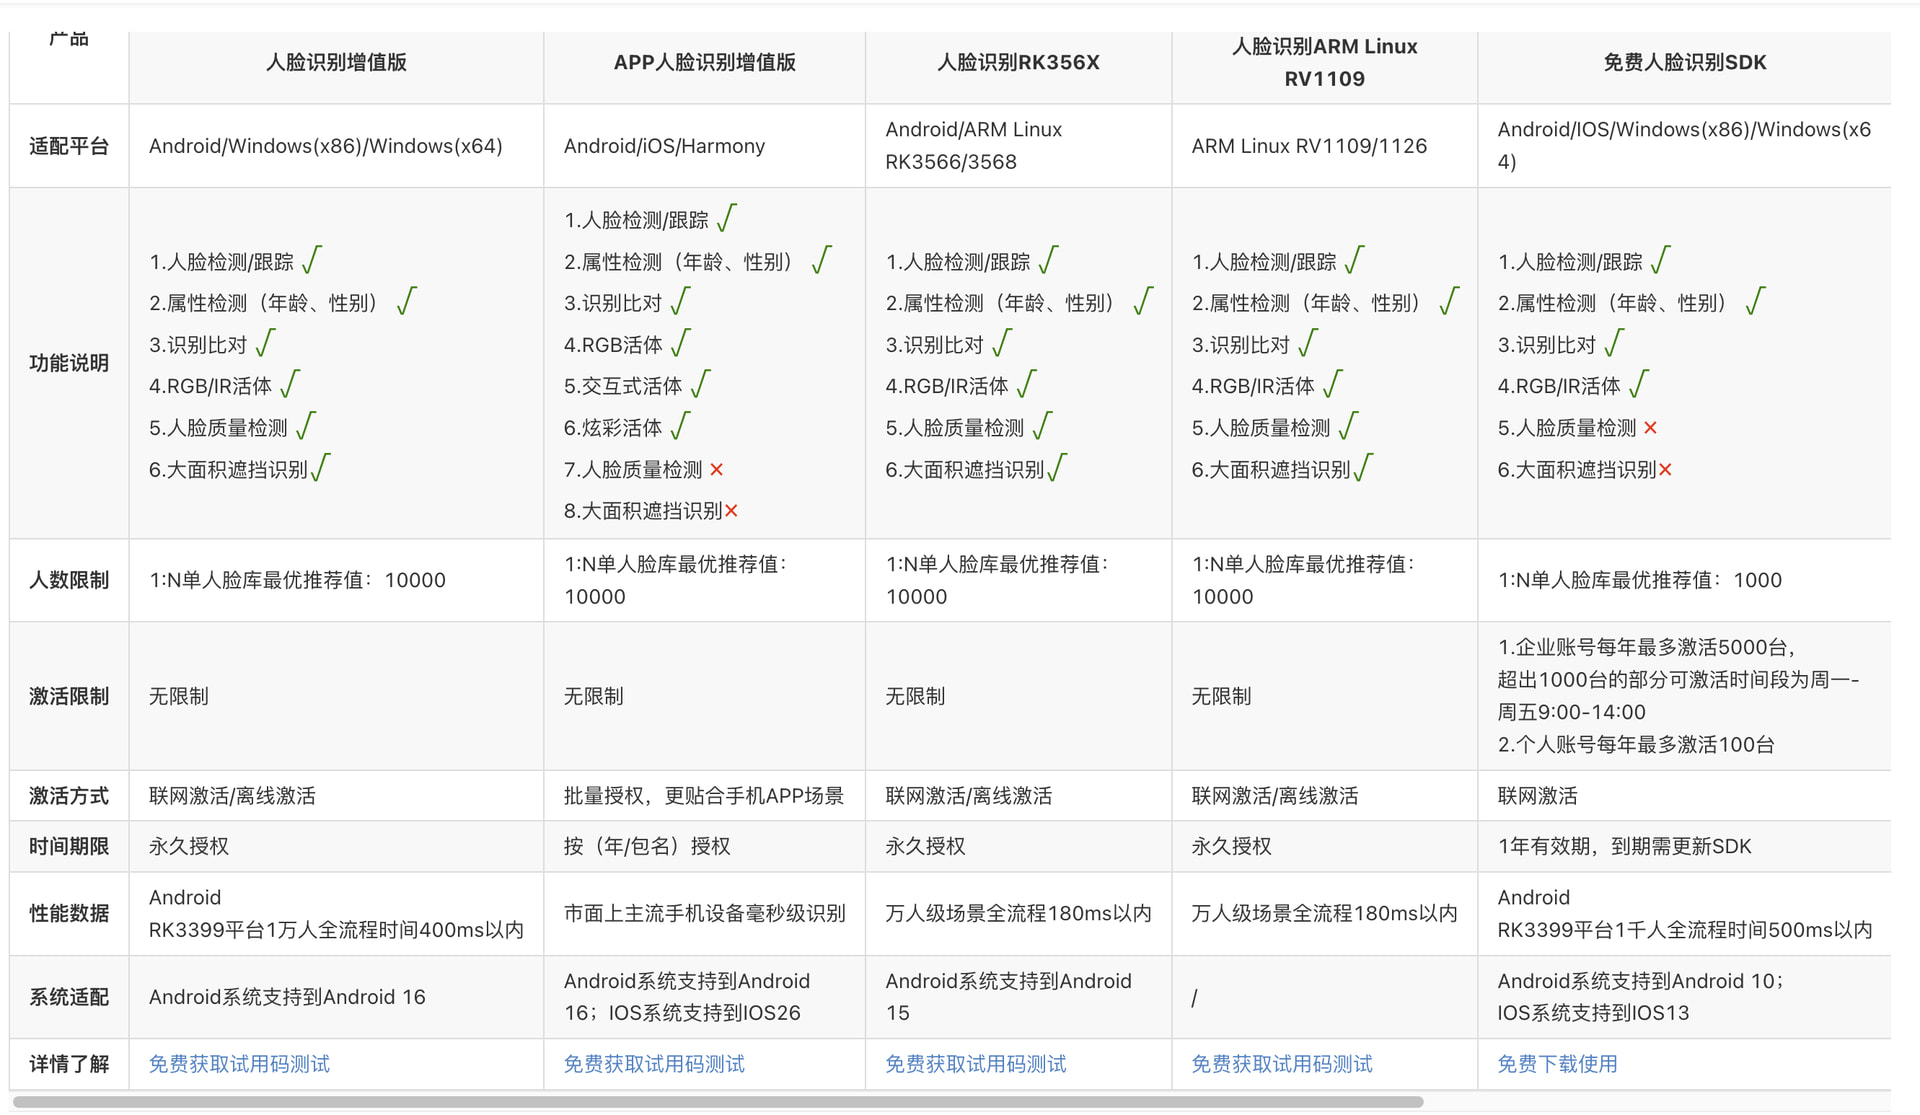The height and width of the screenshot is (1115, 1920).
Task: Click the 适配平台 row label
Action: 69,146
